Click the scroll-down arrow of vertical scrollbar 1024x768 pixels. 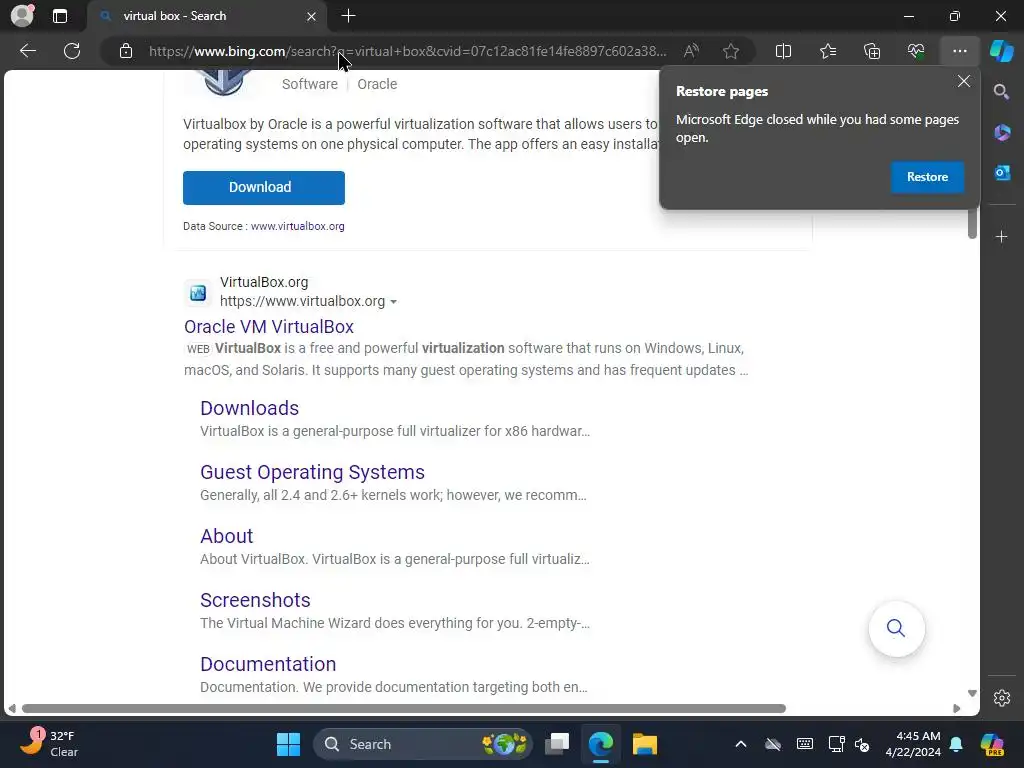pos(972,694)
